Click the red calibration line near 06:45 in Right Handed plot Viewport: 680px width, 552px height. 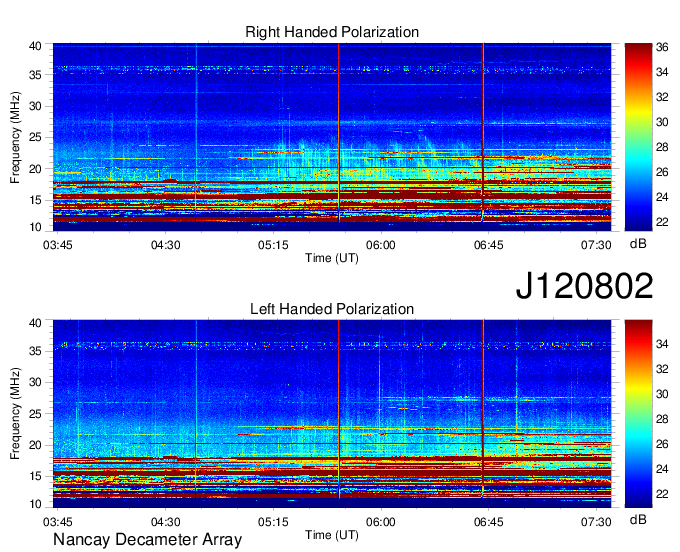pos(483,132)
